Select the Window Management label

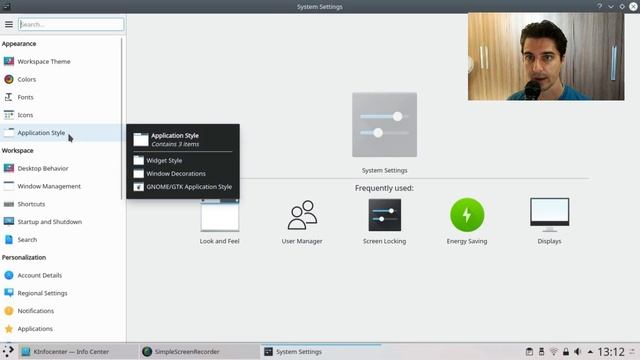49,186
